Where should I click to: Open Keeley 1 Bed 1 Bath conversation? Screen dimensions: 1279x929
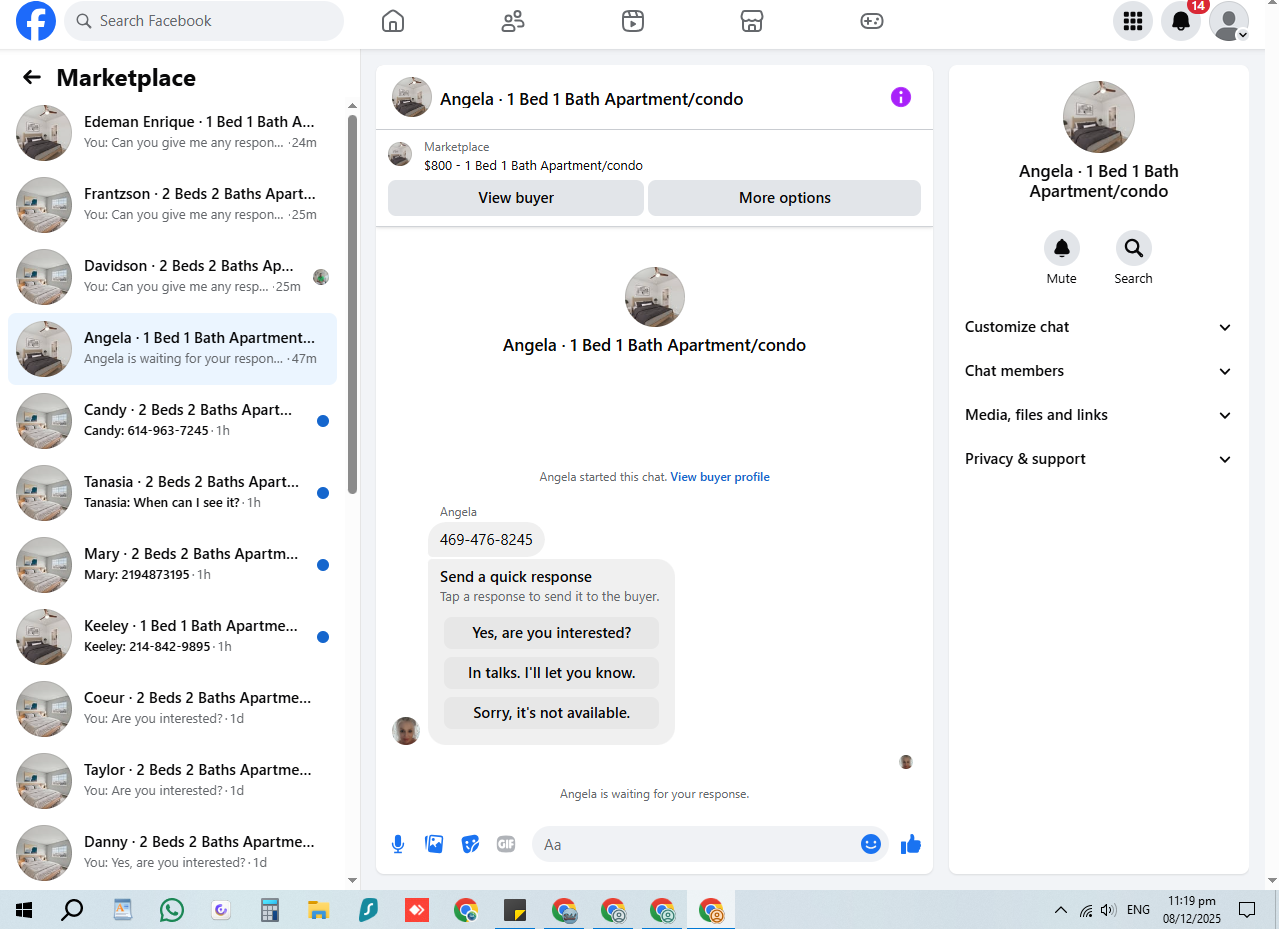point(172,636)
